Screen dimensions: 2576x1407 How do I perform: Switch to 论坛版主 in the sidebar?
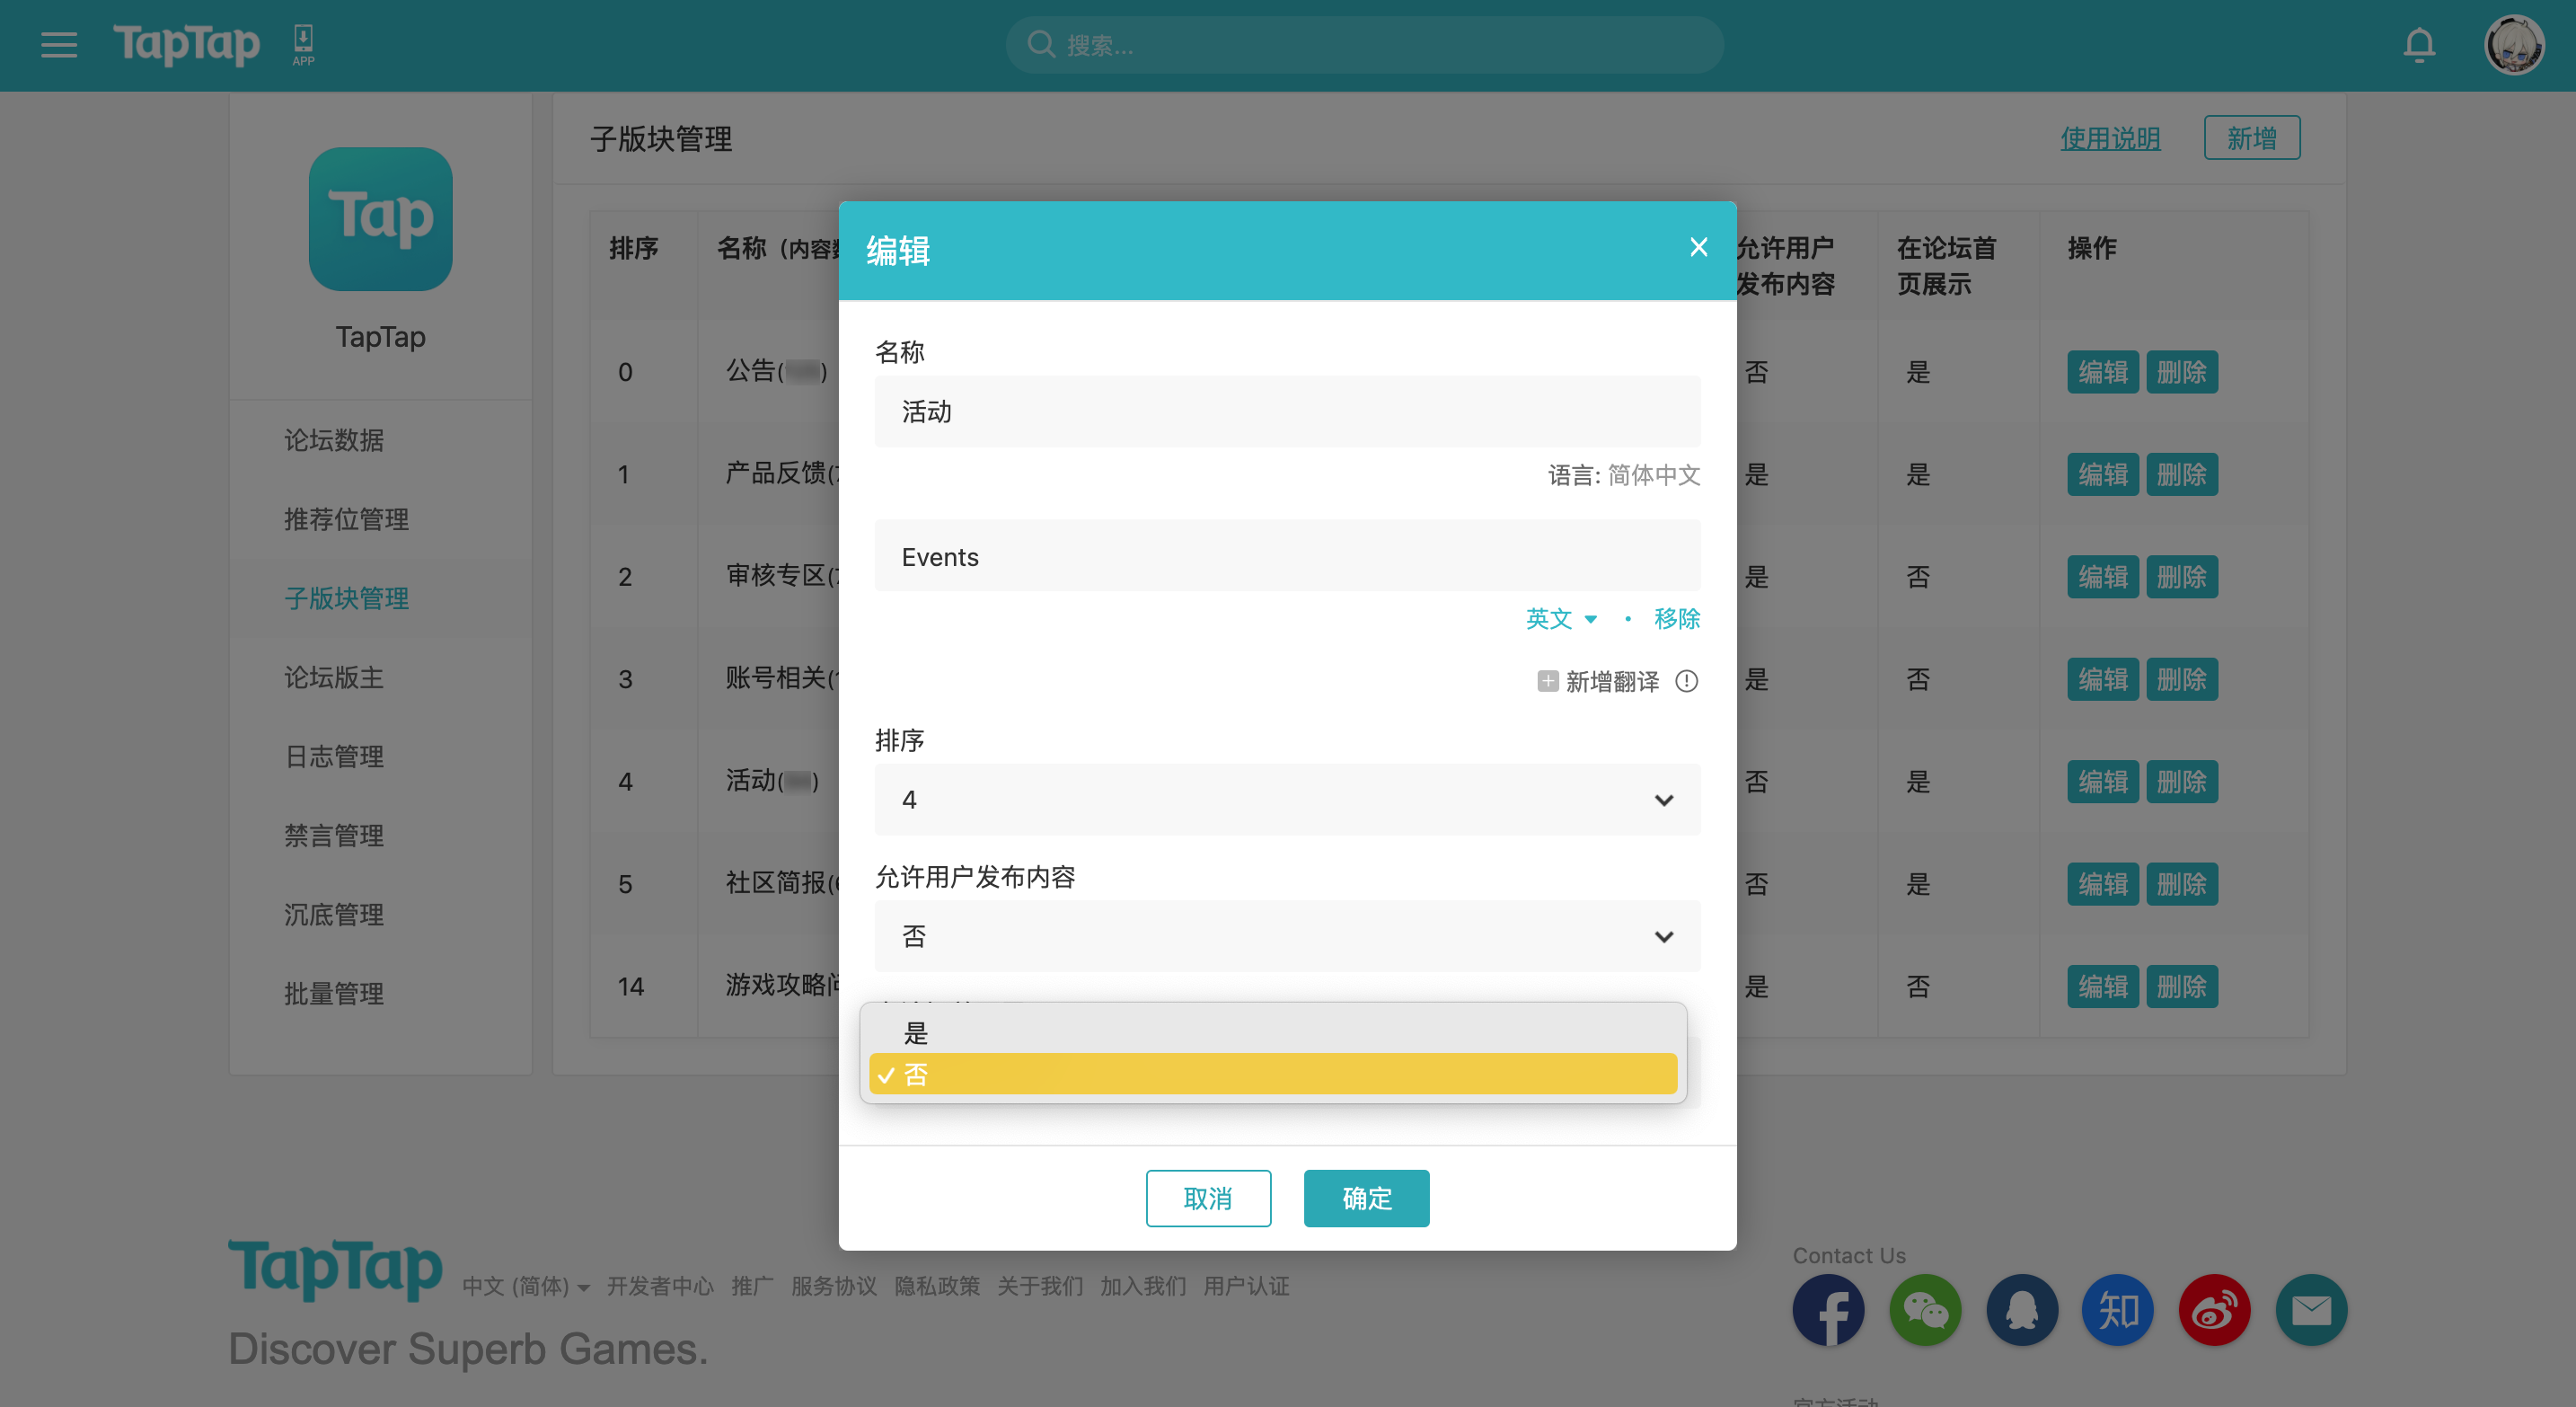click(x=333, y=677)
